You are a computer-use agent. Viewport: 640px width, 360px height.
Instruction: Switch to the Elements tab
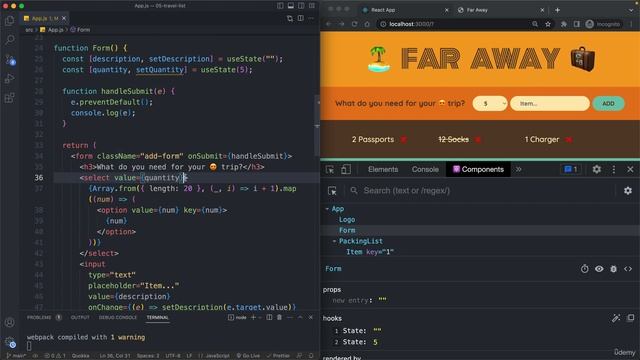pos(383,169)
